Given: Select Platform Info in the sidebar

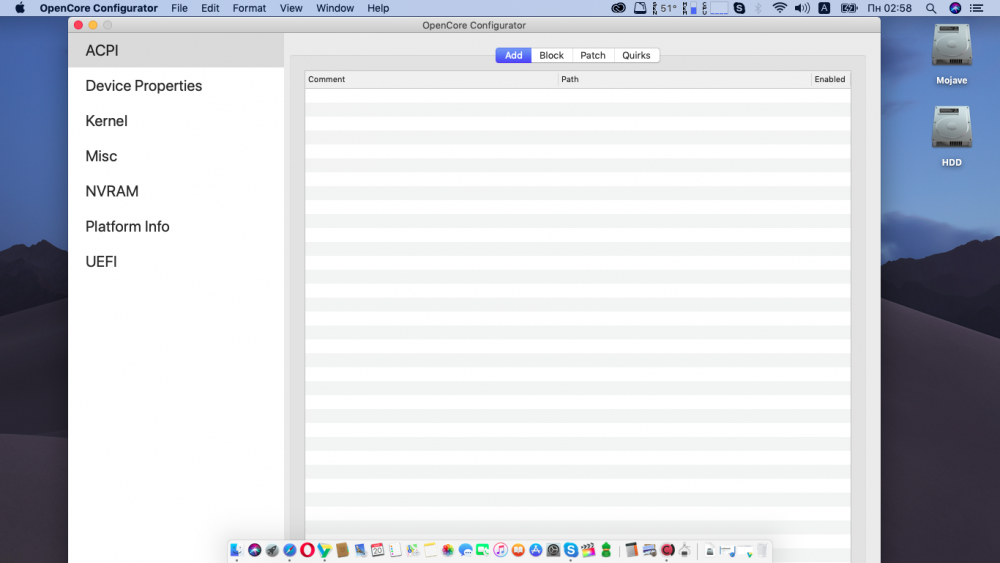Looking at the screenshot, I should click(176, 226).
